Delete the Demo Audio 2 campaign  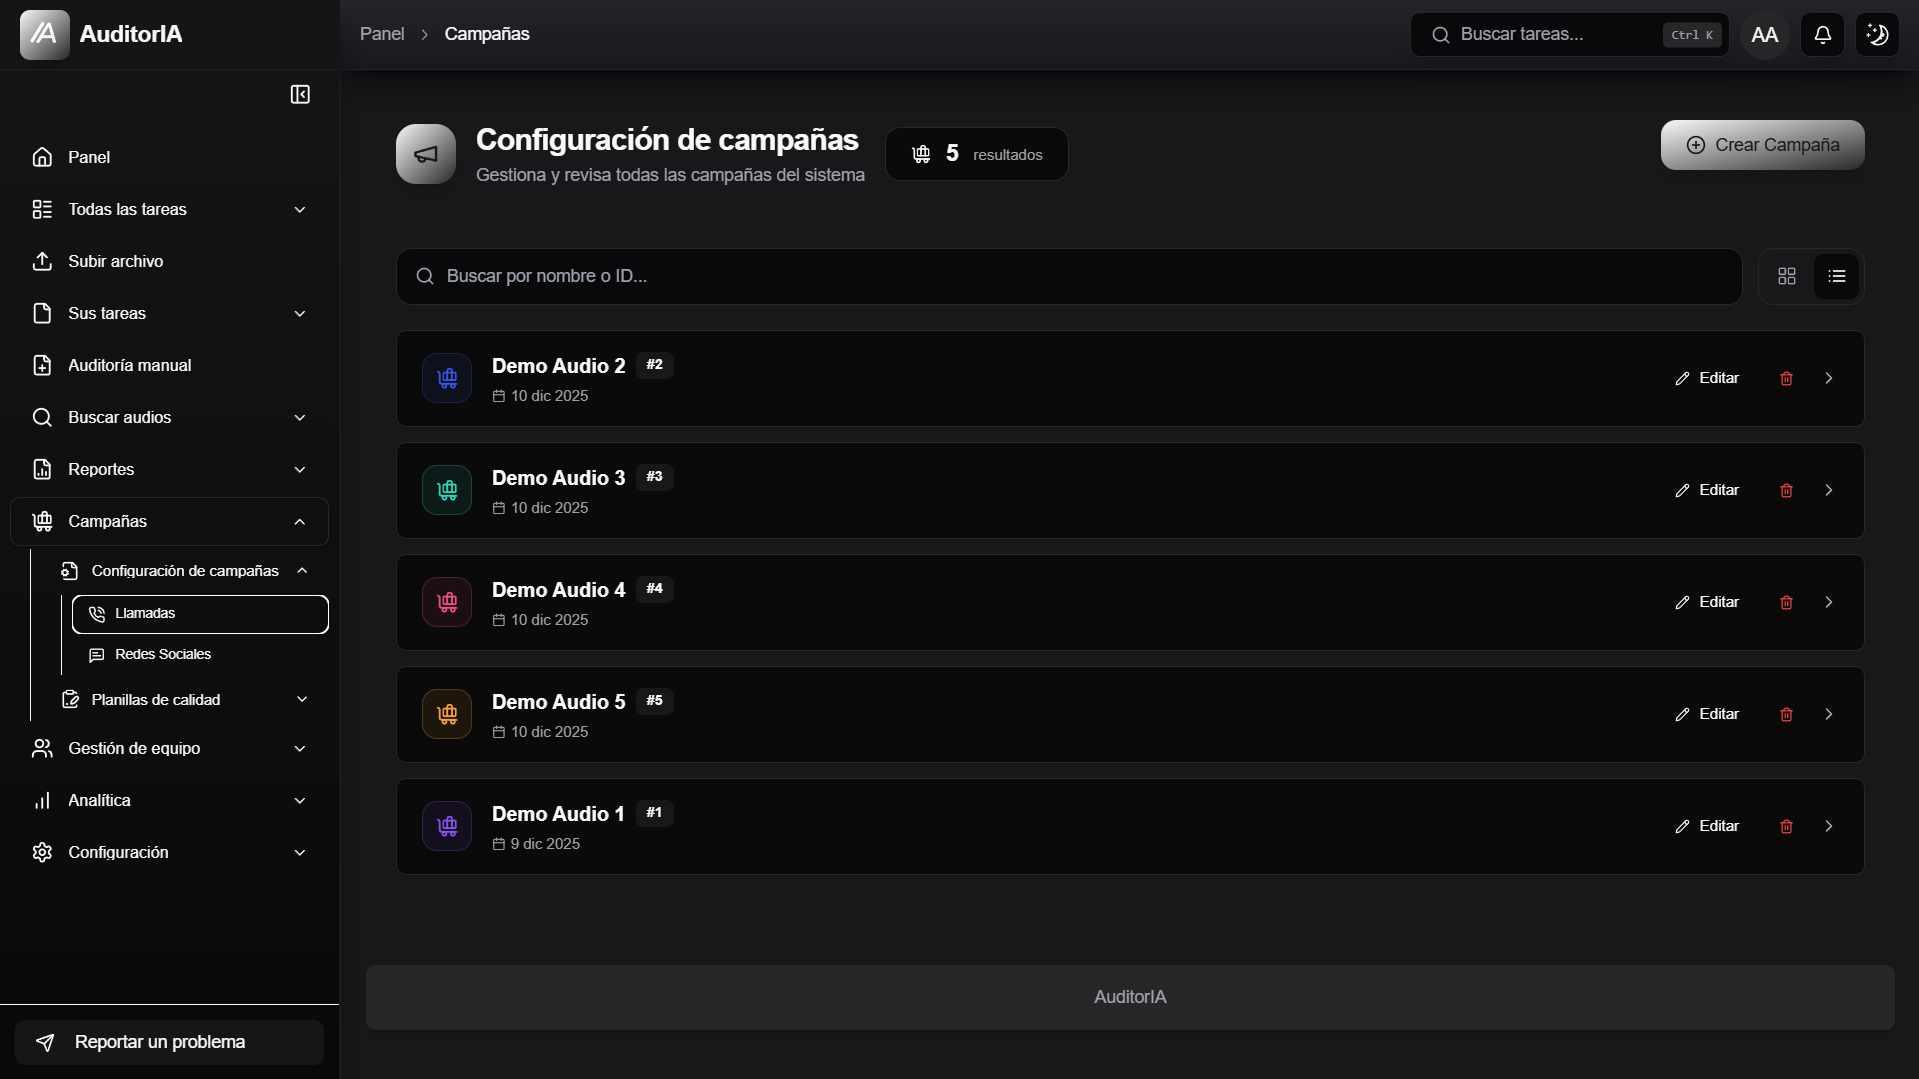(1786, 378)
